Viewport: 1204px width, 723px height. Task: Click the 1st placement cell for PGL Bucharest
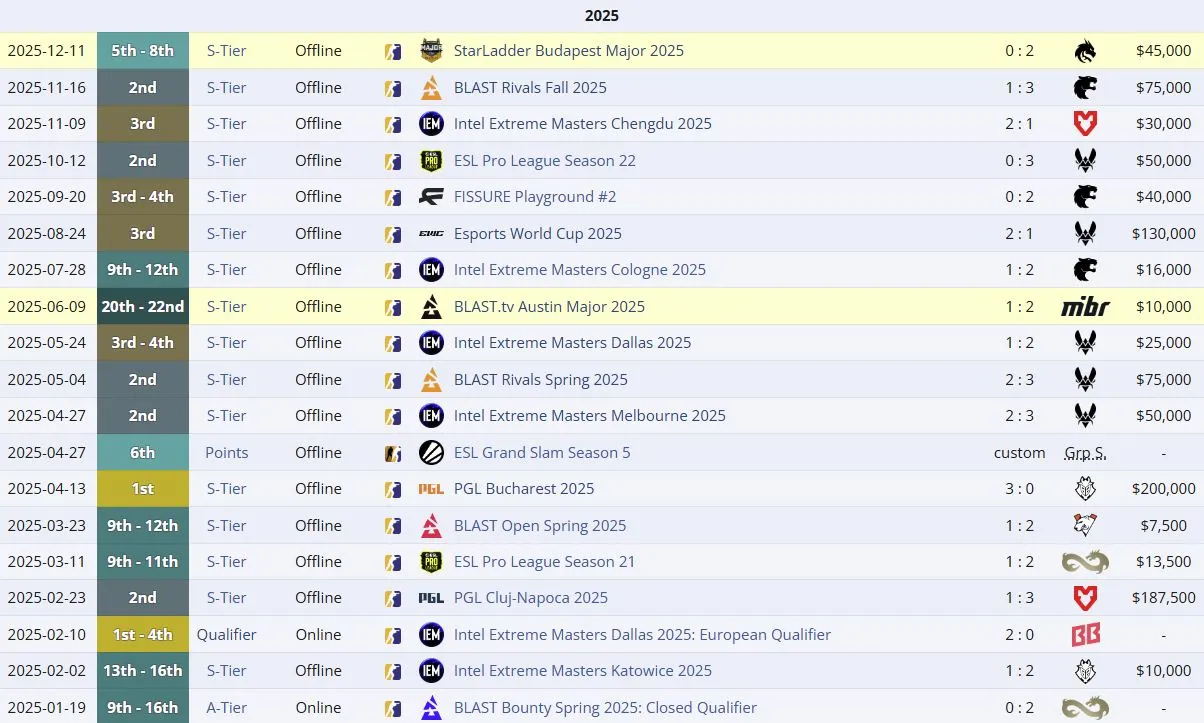point(143,489)
